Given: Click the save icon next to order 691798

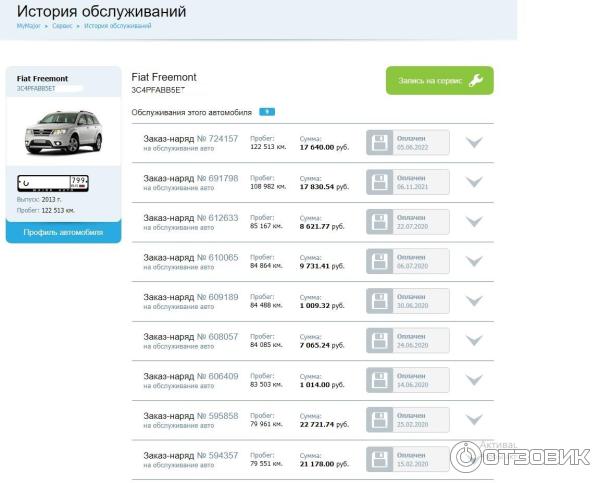Looking at the screenshot, I should coord(380,182).
